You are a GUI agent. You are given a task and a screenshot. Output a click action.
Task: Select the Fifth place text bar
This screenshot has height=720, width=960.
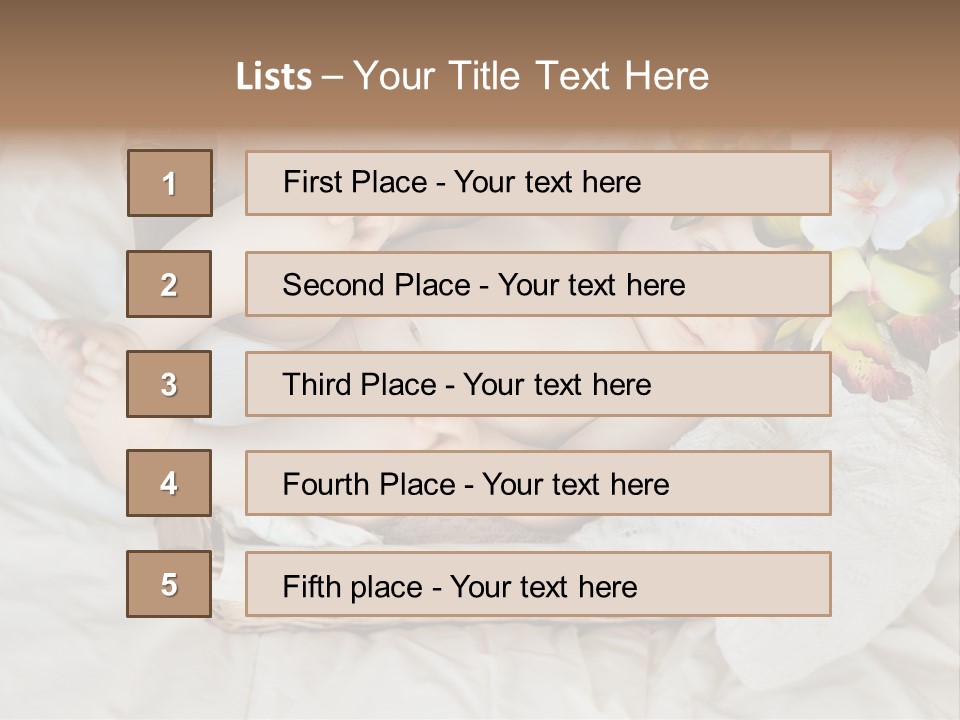click(538, 584)
